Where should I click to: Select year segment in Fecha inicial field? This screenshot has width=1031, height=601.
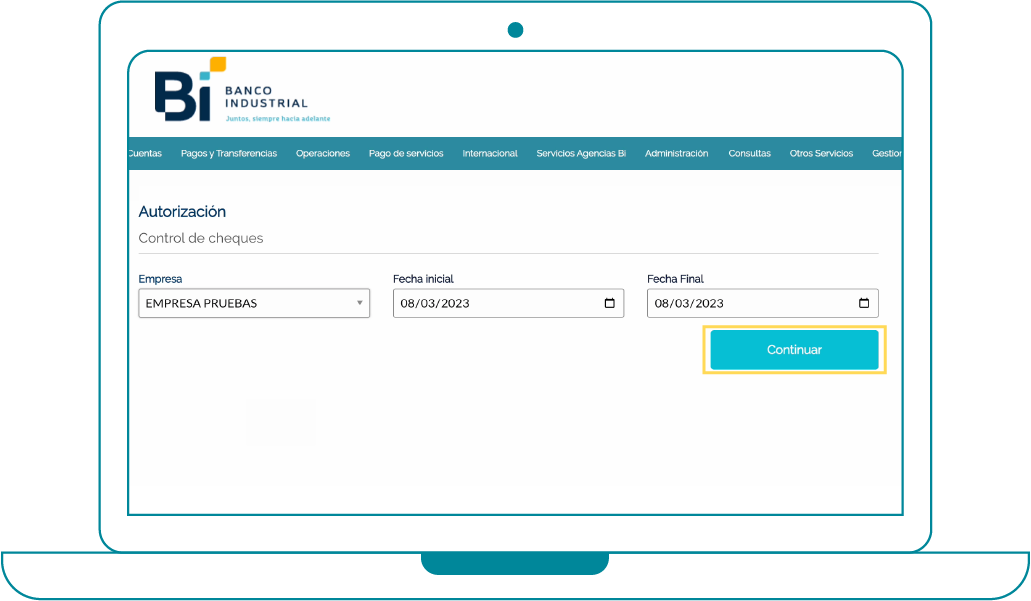pos(454,304)
